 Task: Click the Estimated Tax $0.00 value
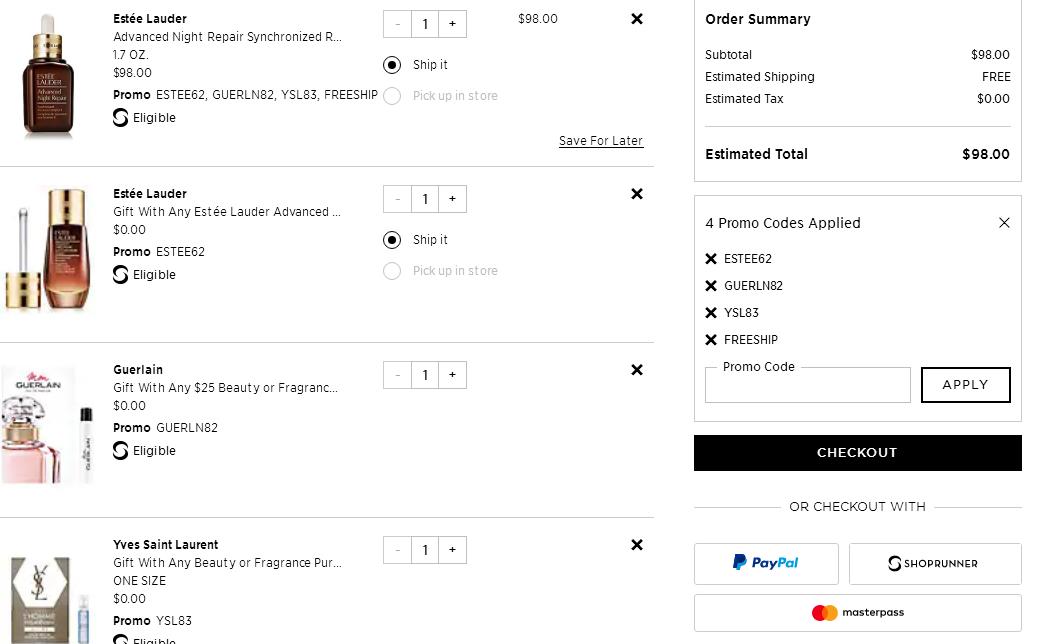(993, 98)
